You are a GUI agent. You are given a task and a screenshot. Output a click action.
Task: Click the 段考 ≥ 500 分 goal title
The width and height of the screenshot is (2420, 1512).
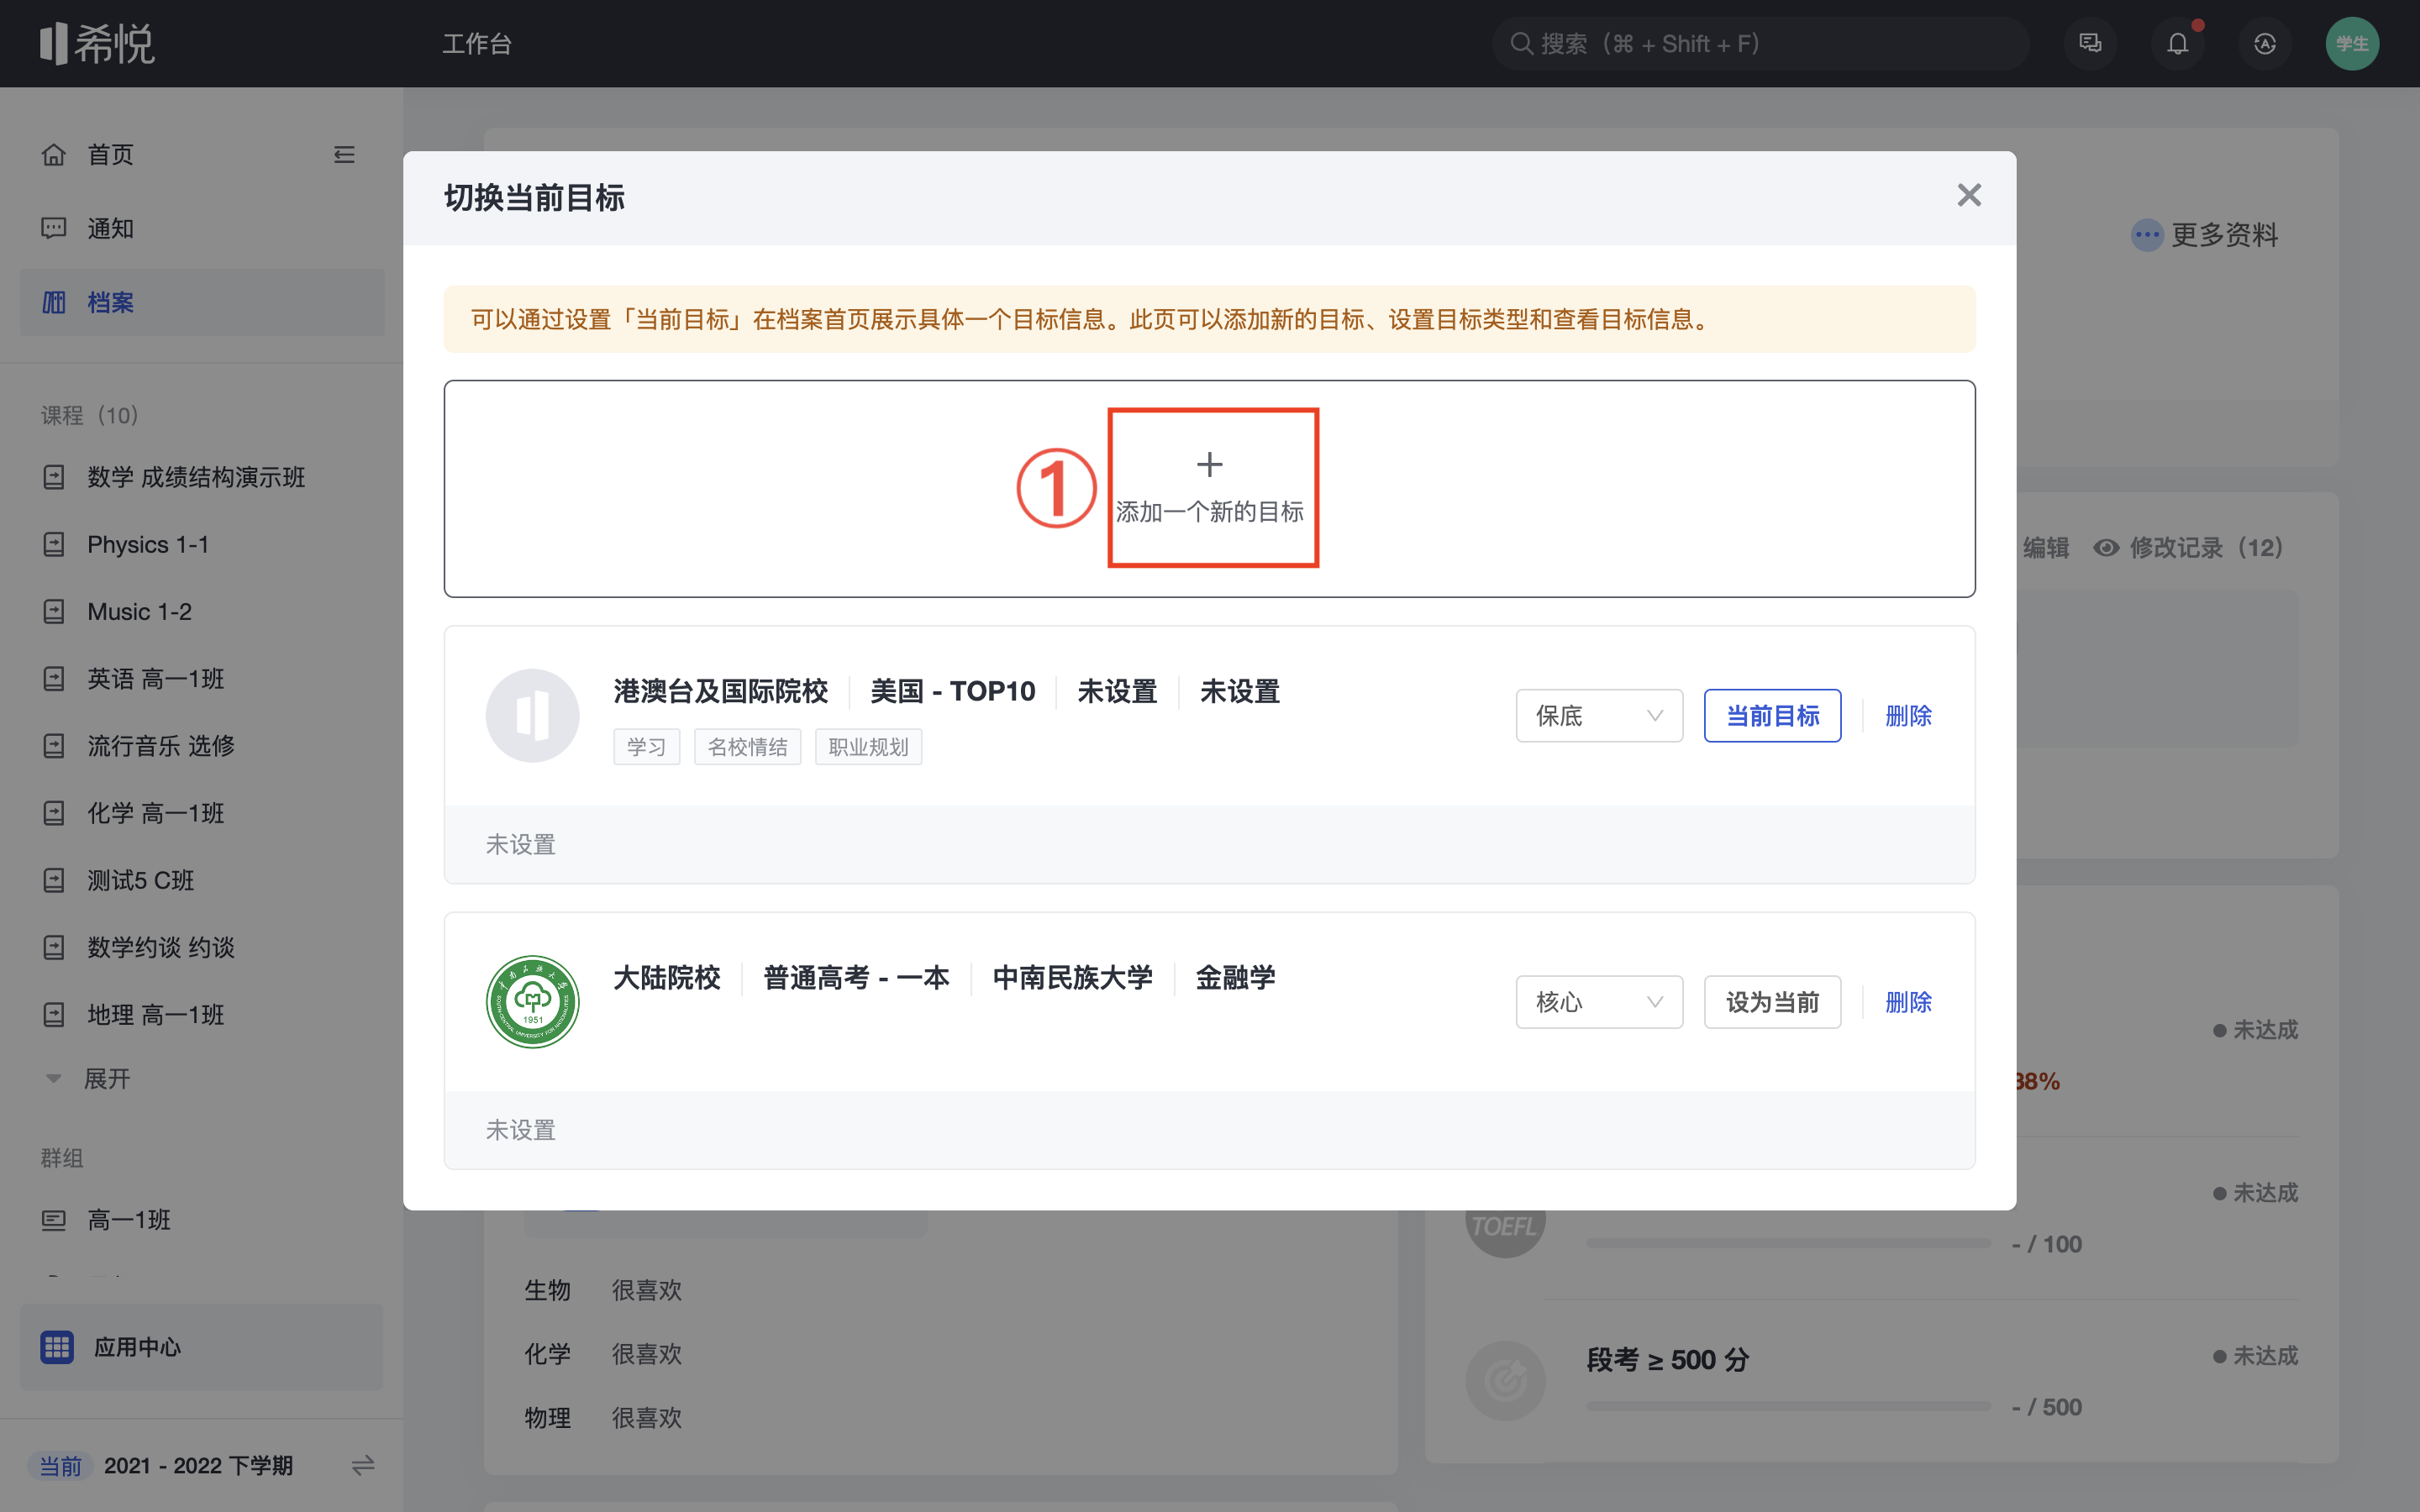click(1668, 1360)
